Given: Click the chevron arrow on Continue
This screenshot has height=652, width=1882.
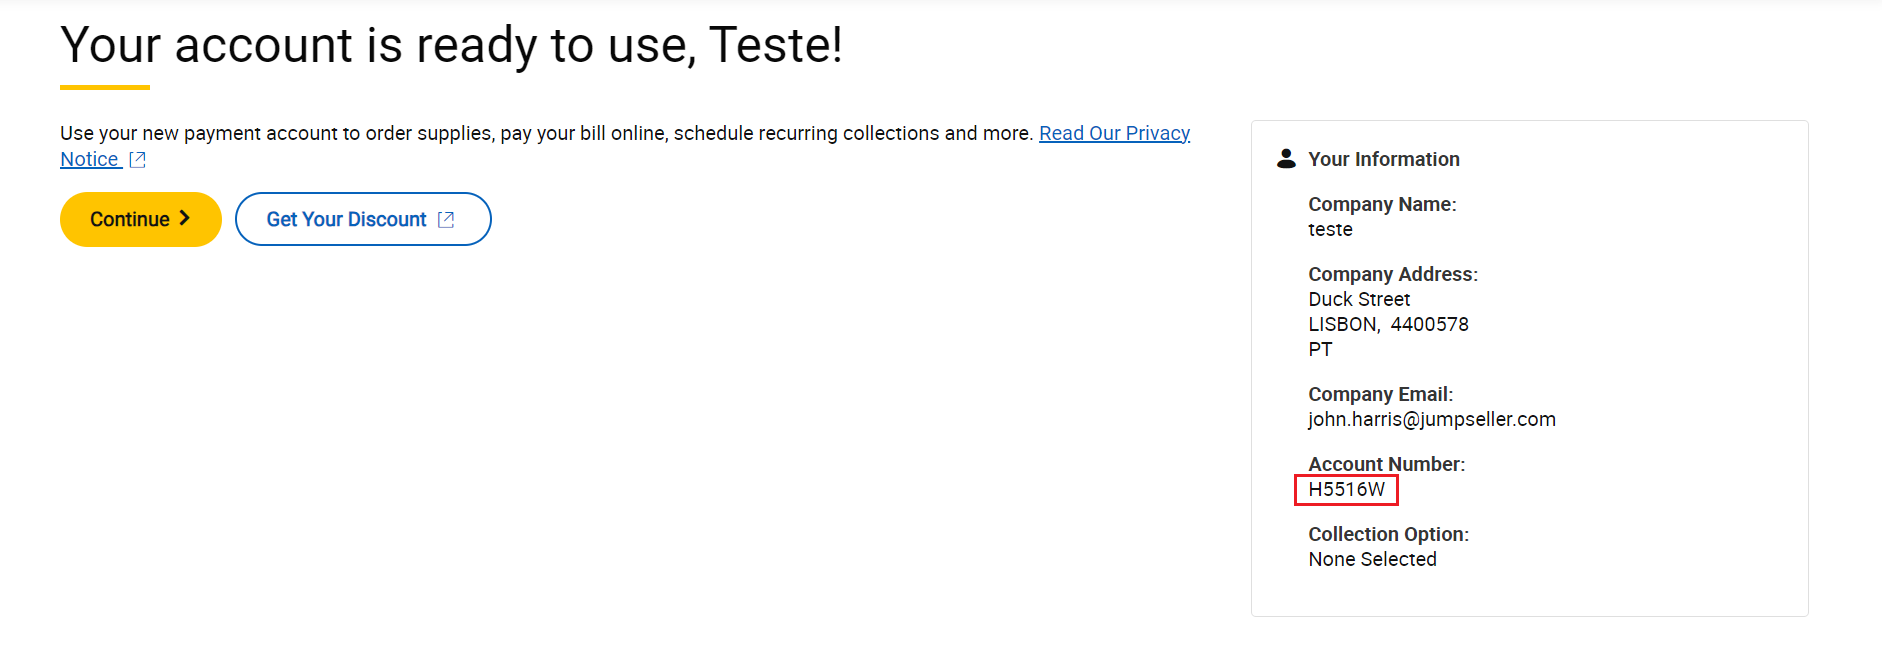Looking at the screenshot, I should (184, 218).
